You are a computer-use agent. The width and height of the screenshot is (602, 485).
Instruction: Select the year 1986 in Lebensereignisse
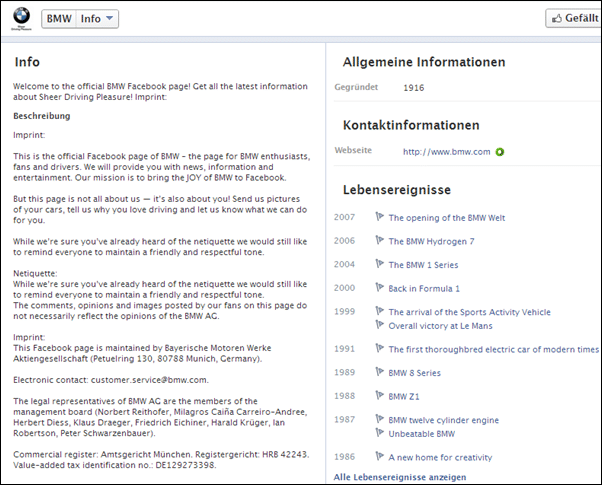pyautogui.click(x=344, y=457)
